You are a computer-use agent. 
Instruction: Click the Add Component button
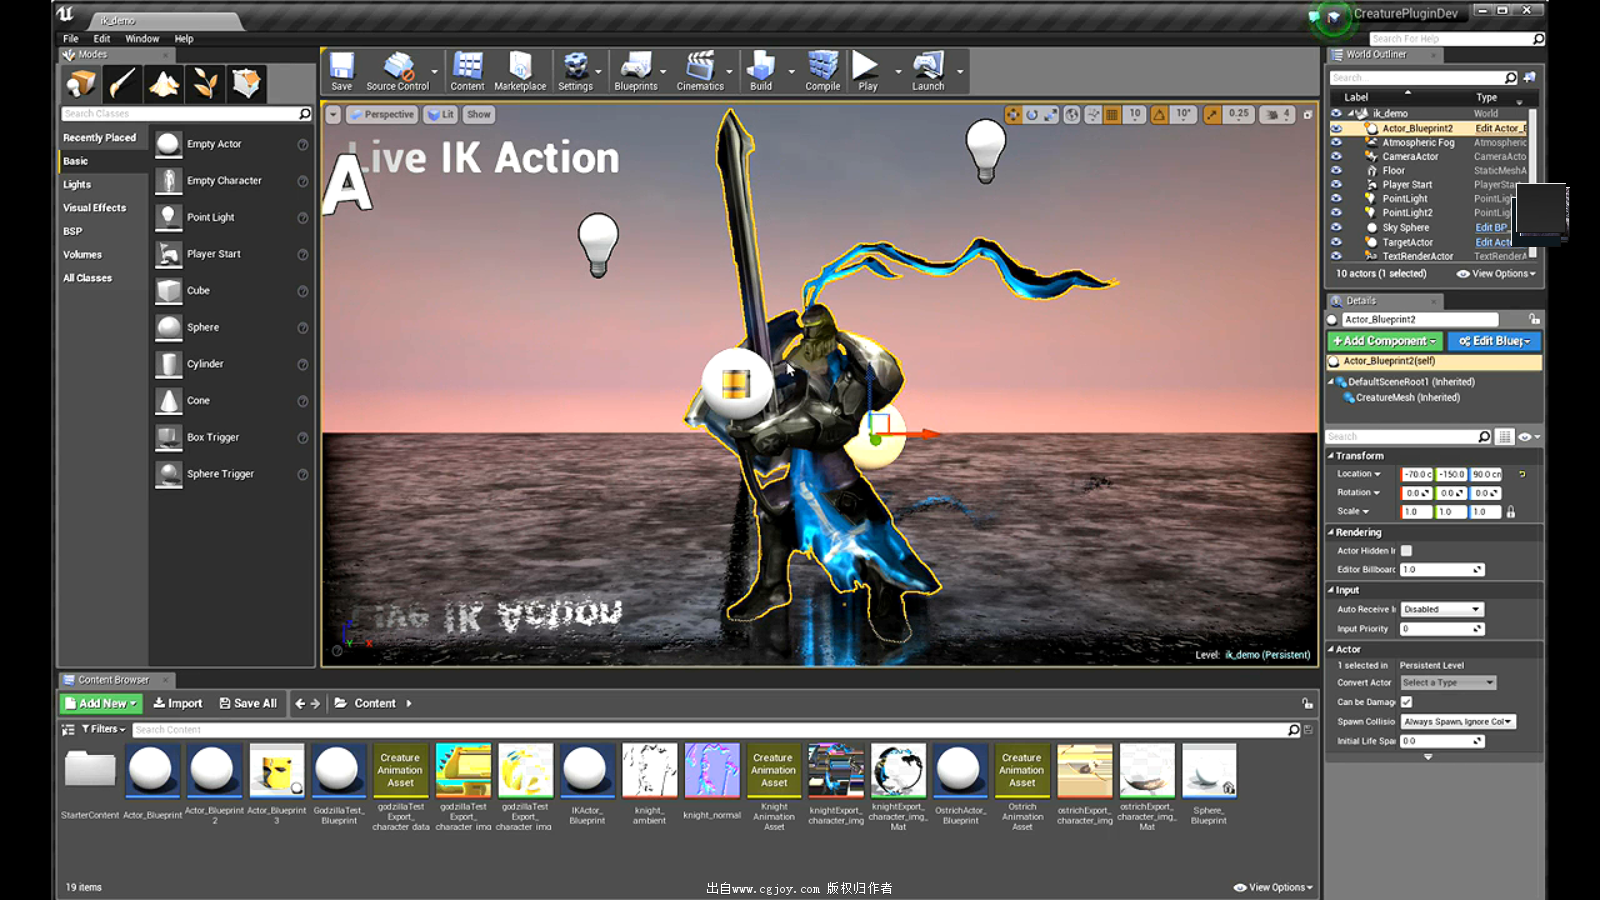pos(1384,341)
